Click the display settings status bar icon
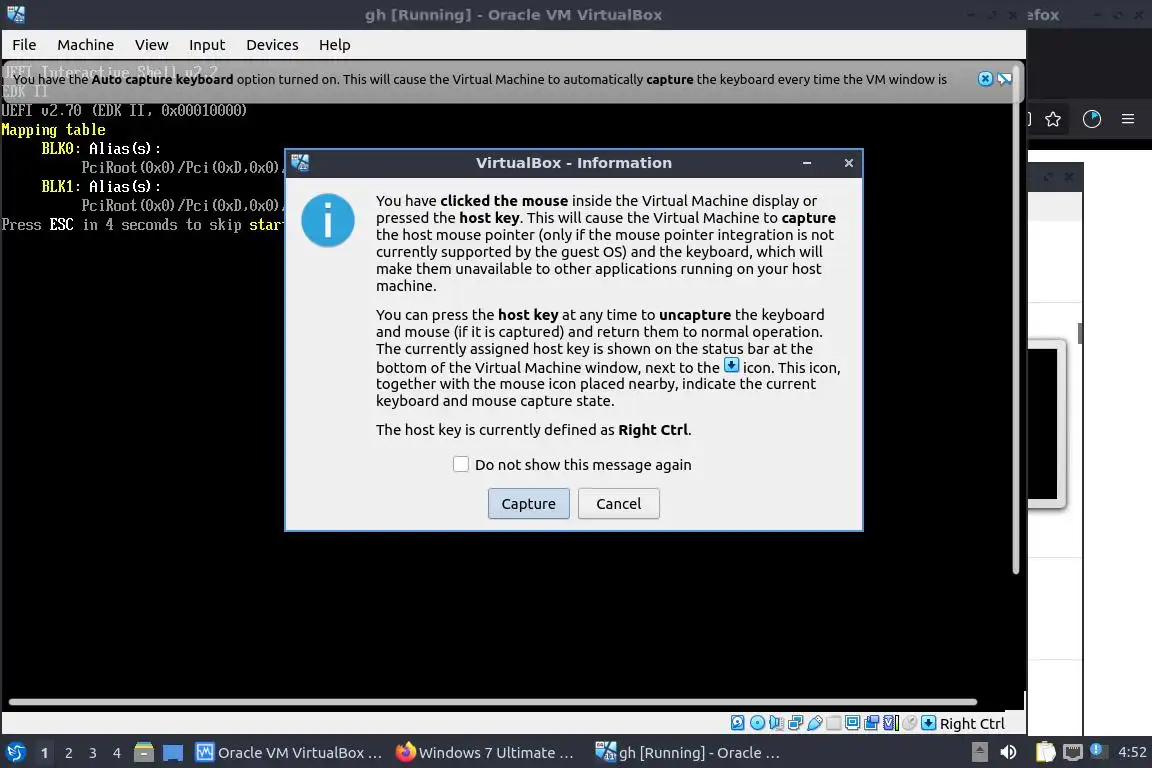The image size is (1152, 768). (x=852, y=723)
